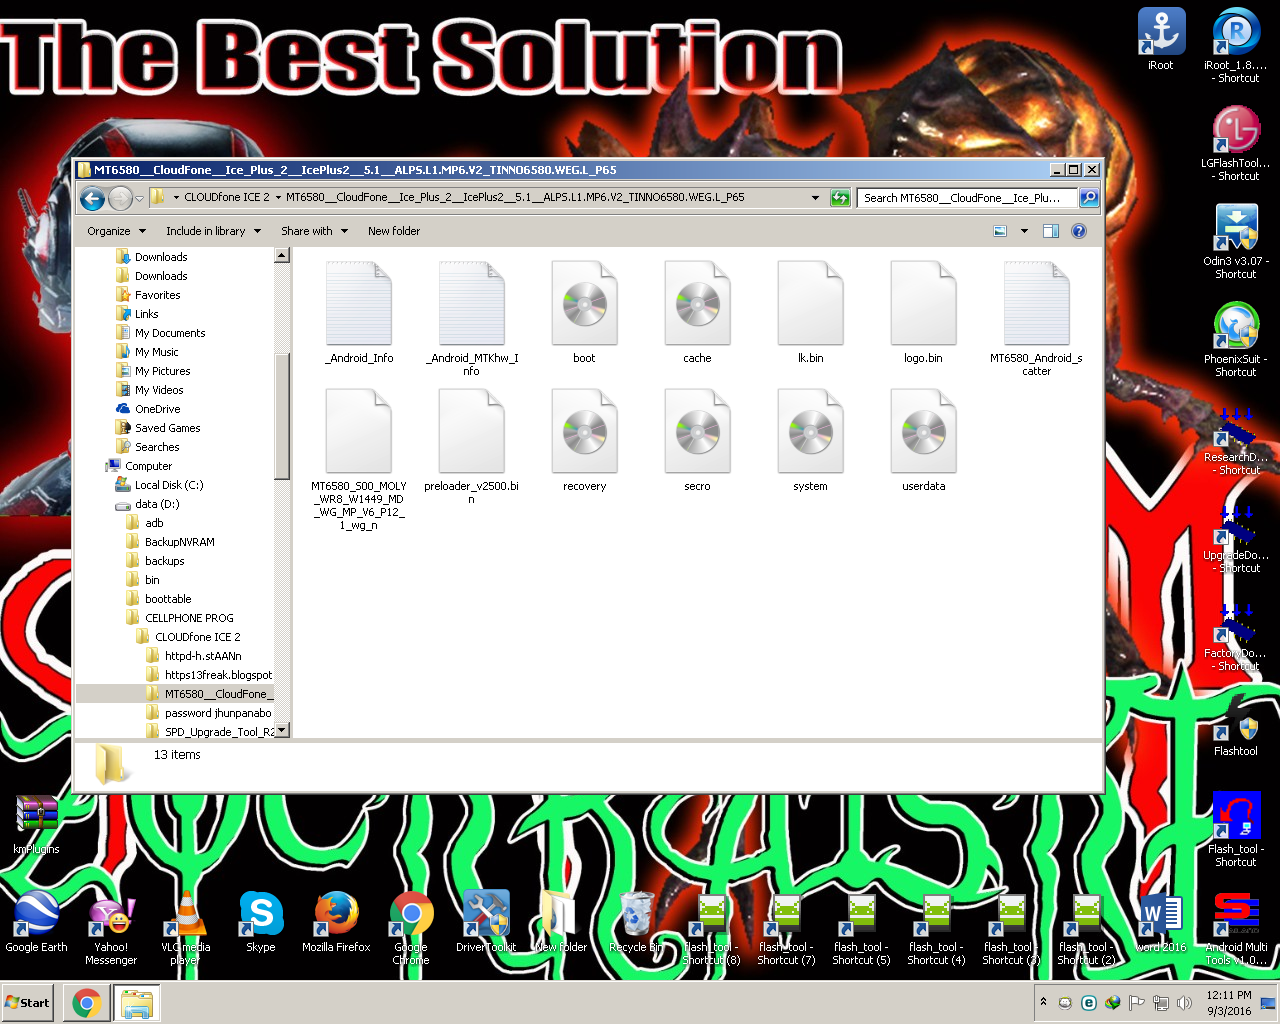Image resolution: width=1280 pixels, height=1024 pixels.
Task: Open SPD_Upgrade_Tool folder in tree
Action: pos(219,732)
